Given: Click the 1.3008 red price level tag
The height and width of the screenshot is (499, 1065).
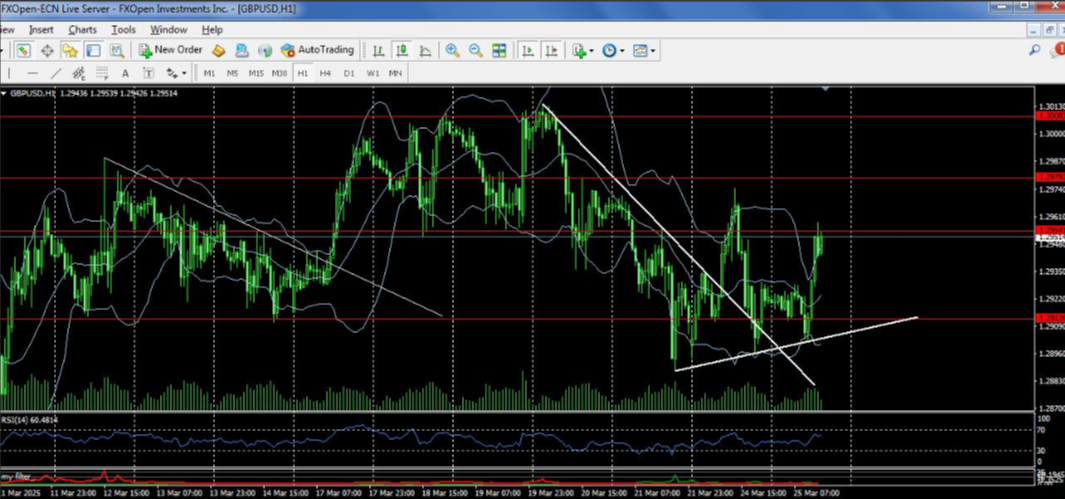Looking at the screenshot, I should click(1049, 116).
